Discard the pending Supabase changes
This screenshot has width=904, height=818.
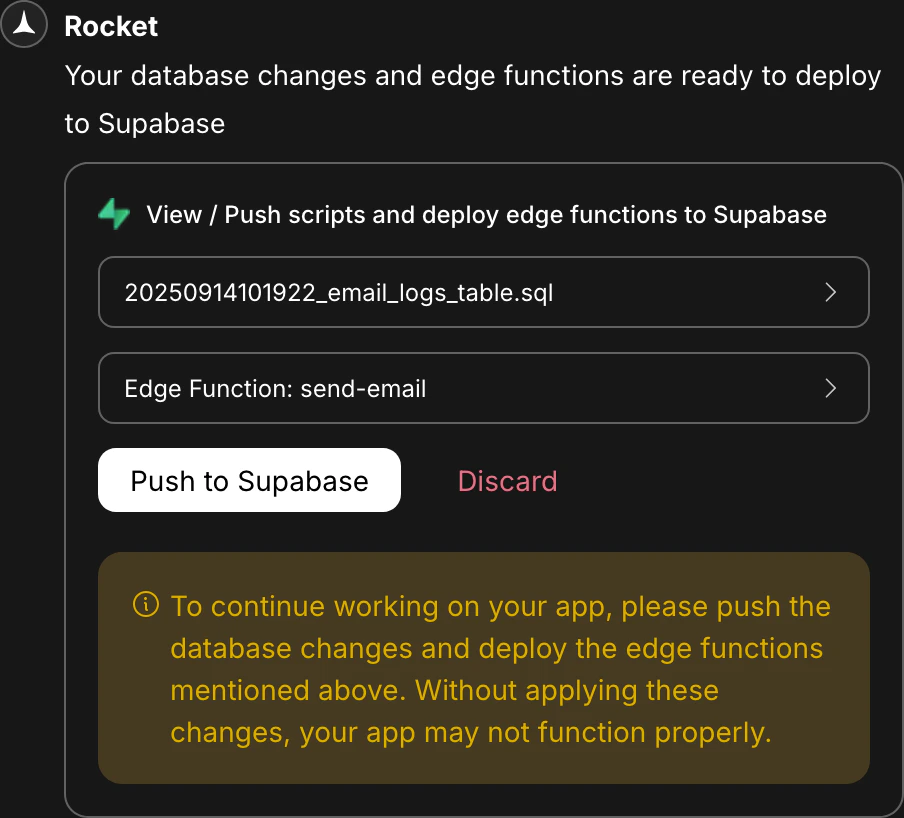[507, 481]
